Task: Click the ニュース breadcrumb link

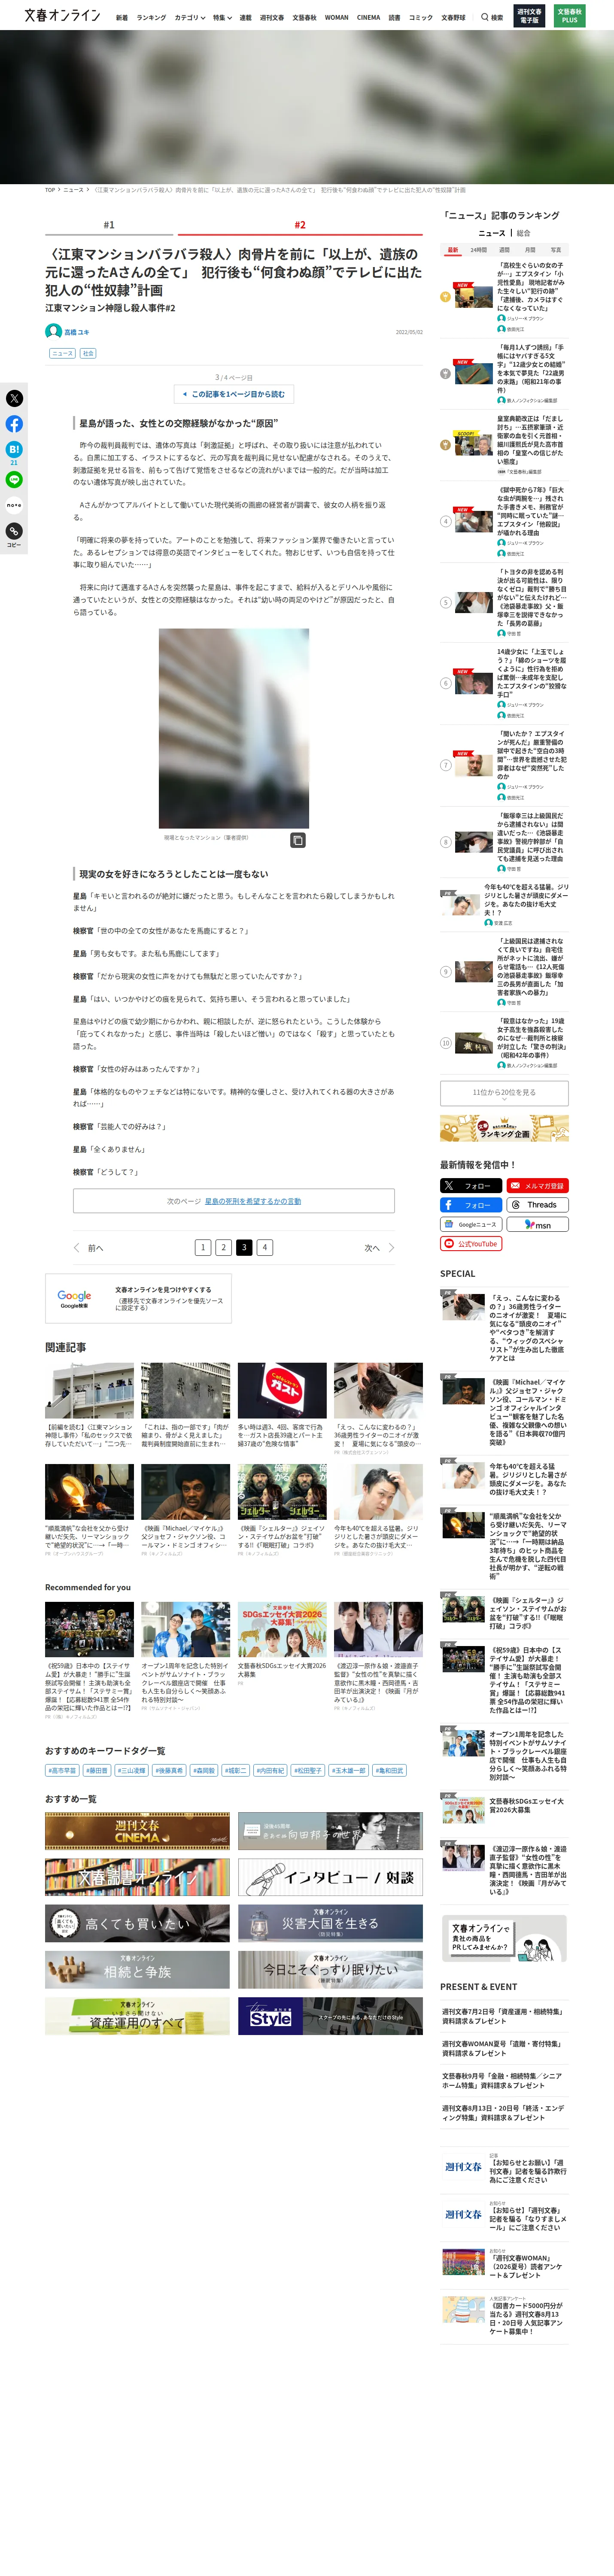Action: [73, 190]
